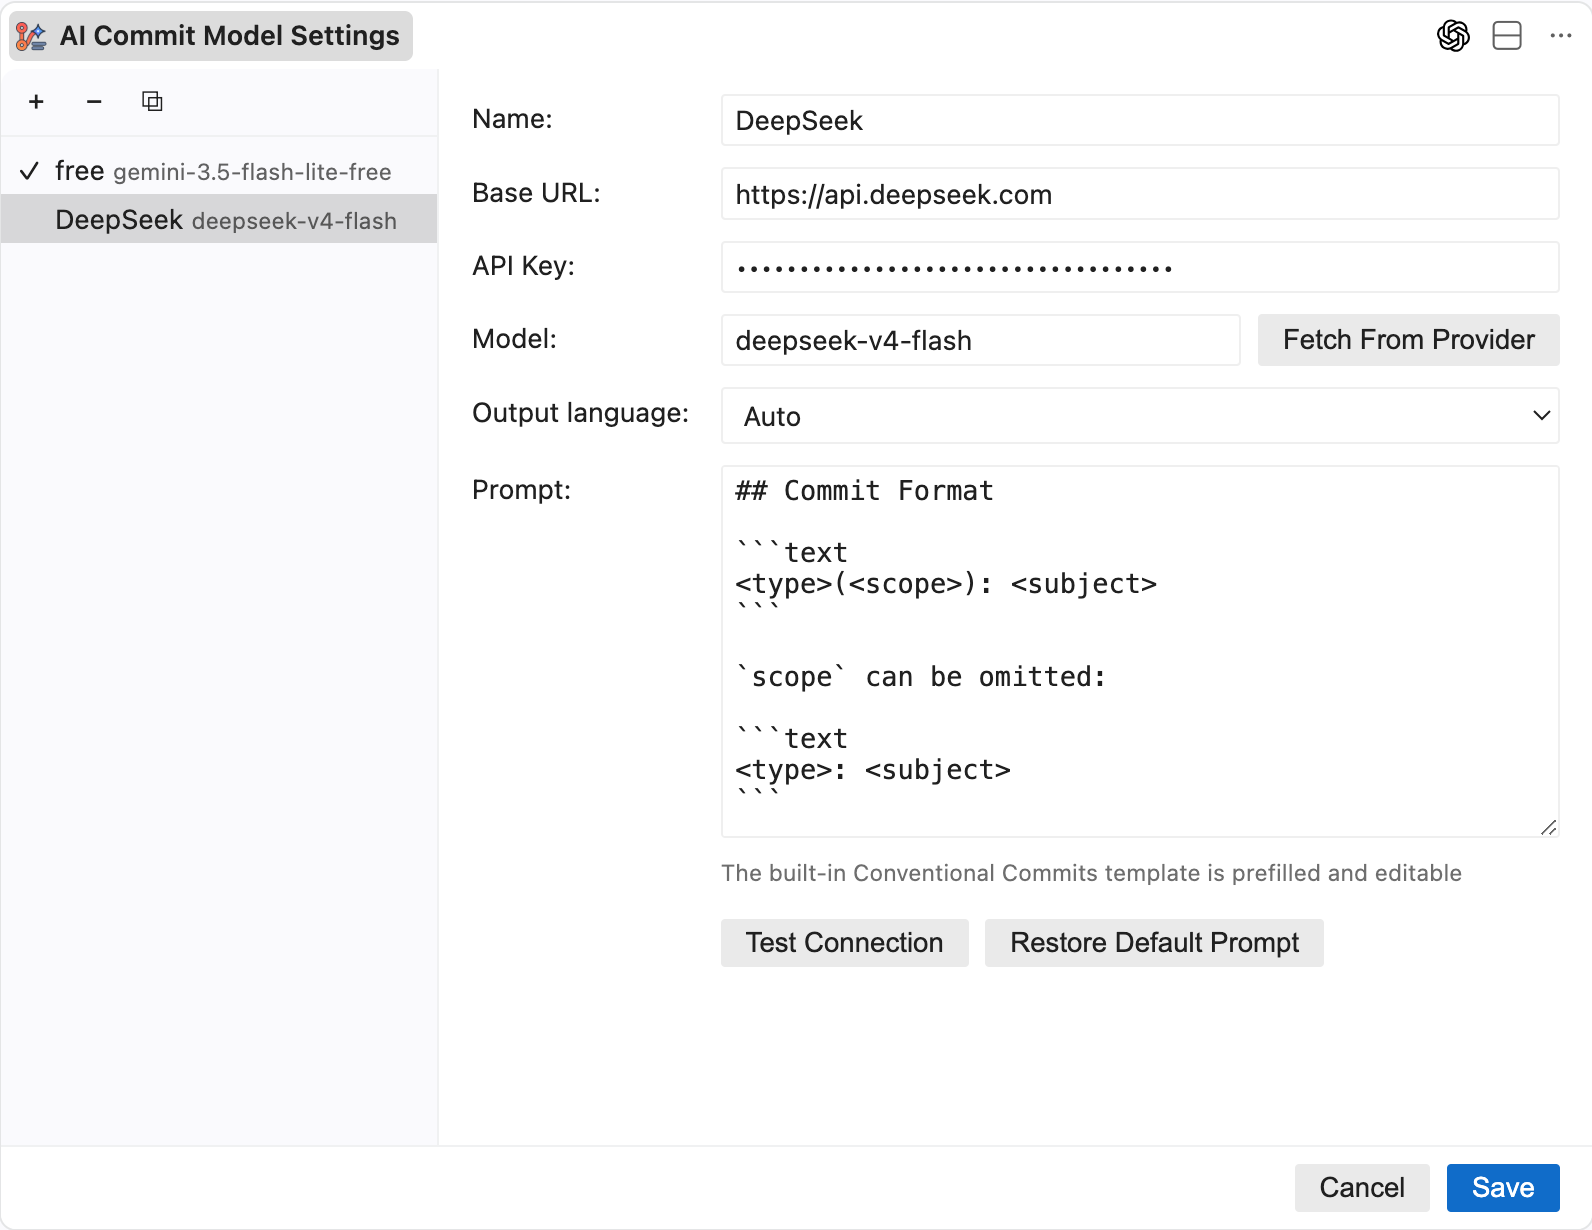Click the Base URL input field

[x=1140, y=194]
